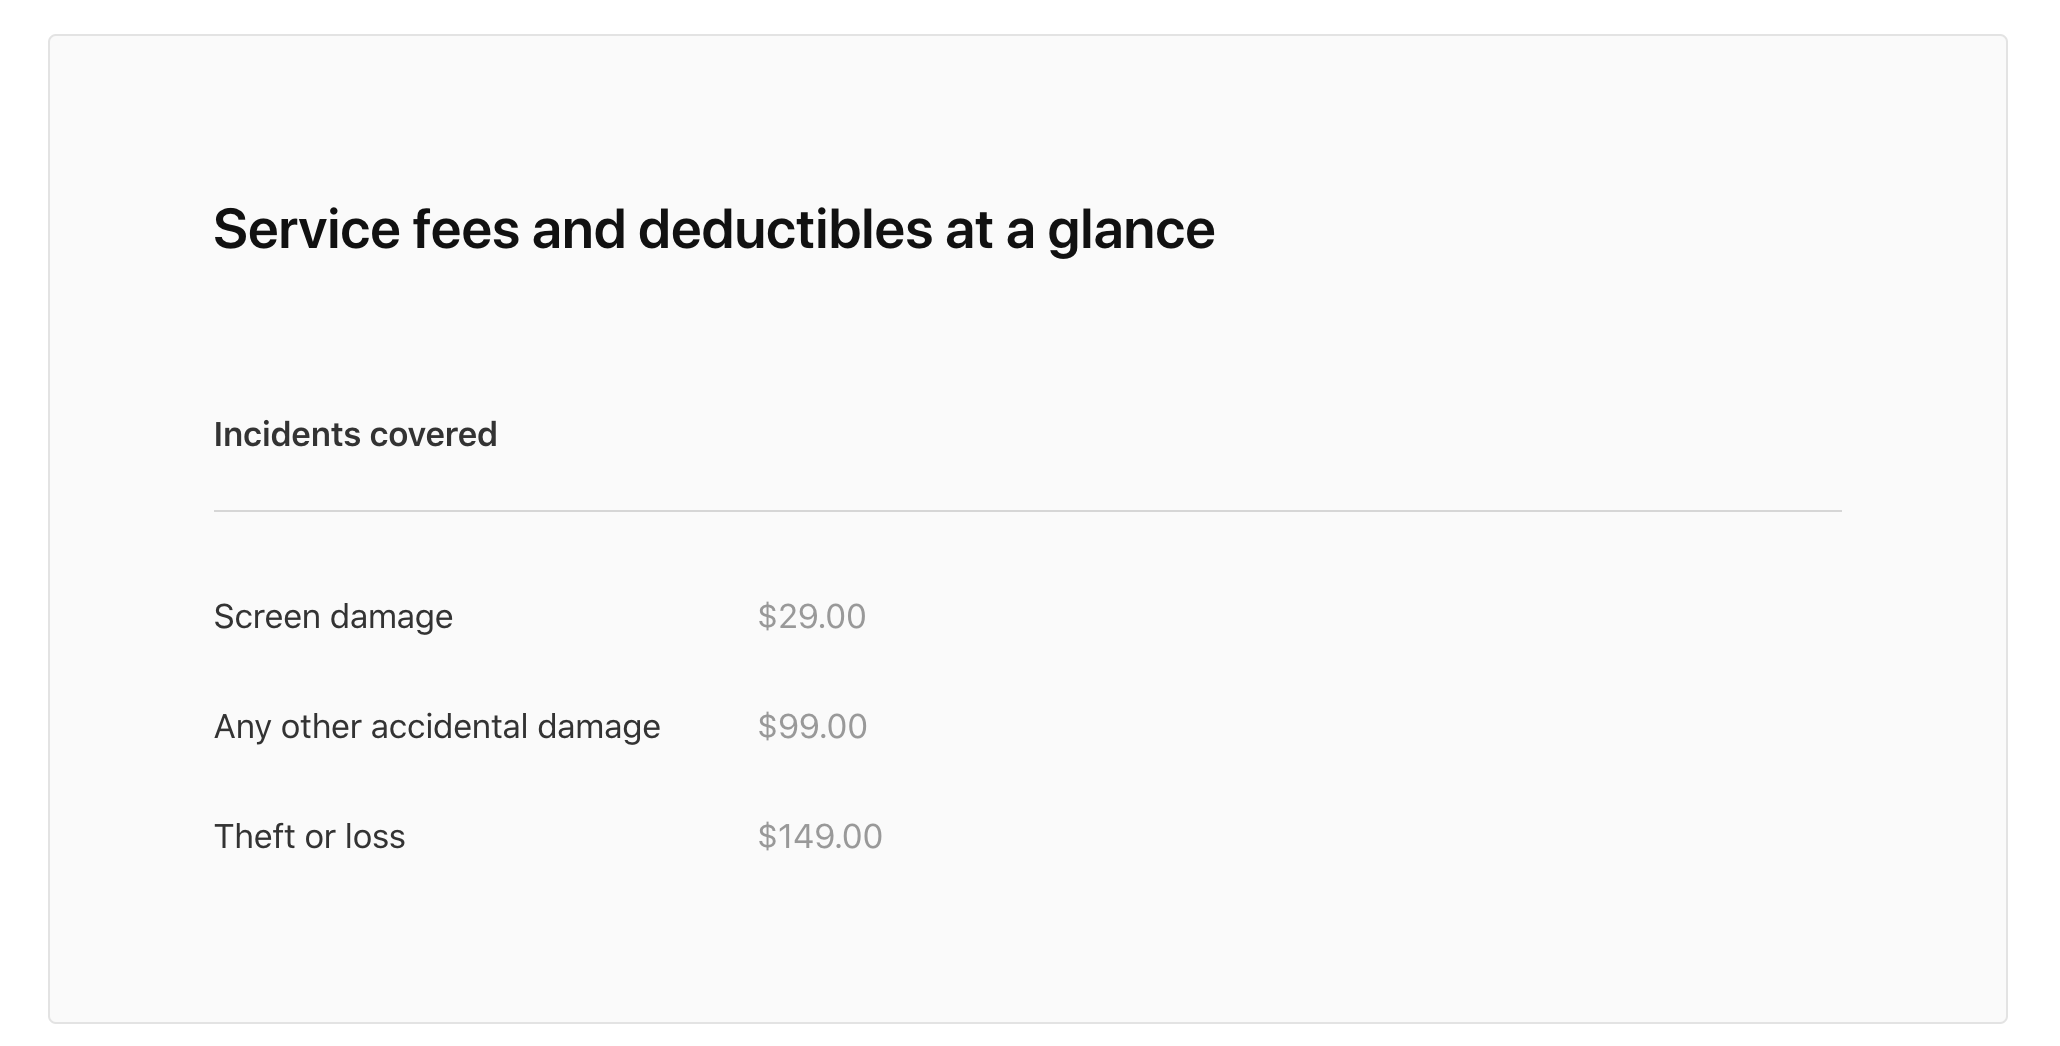Select the "Any other accidental damage" label
Viewport: 2060px width, 1046px height.
[x=437, y=727]
